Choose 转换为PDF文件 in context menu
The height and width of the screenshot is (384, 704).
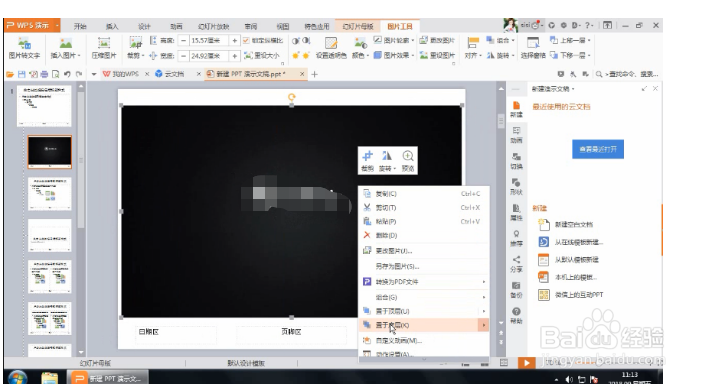pos(423,282)
